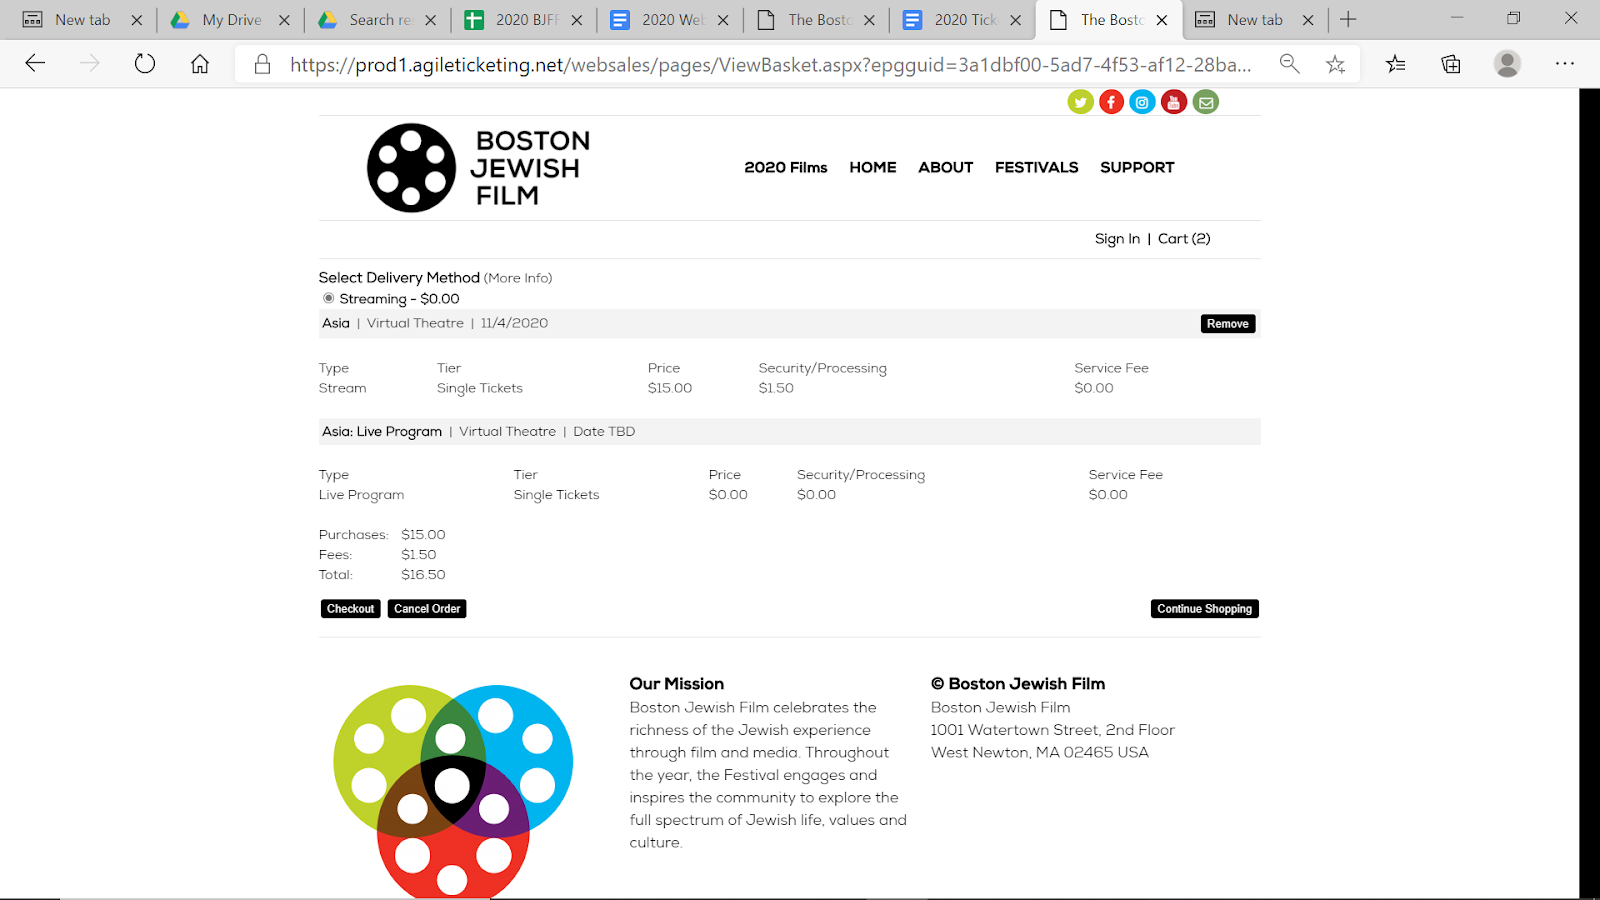Screen dimensions: 1600x900
Task: Click the padlock site security icon
Action: (x=262, y=64)
